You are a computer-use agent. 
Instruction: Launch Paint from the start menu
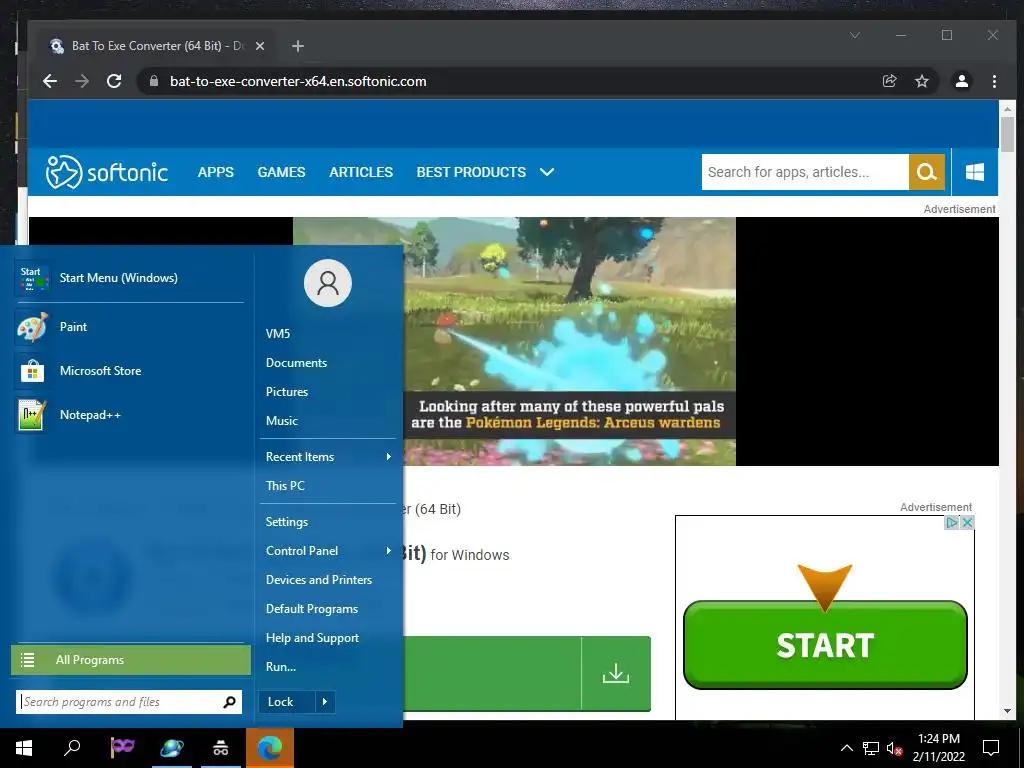click(129, 327)
